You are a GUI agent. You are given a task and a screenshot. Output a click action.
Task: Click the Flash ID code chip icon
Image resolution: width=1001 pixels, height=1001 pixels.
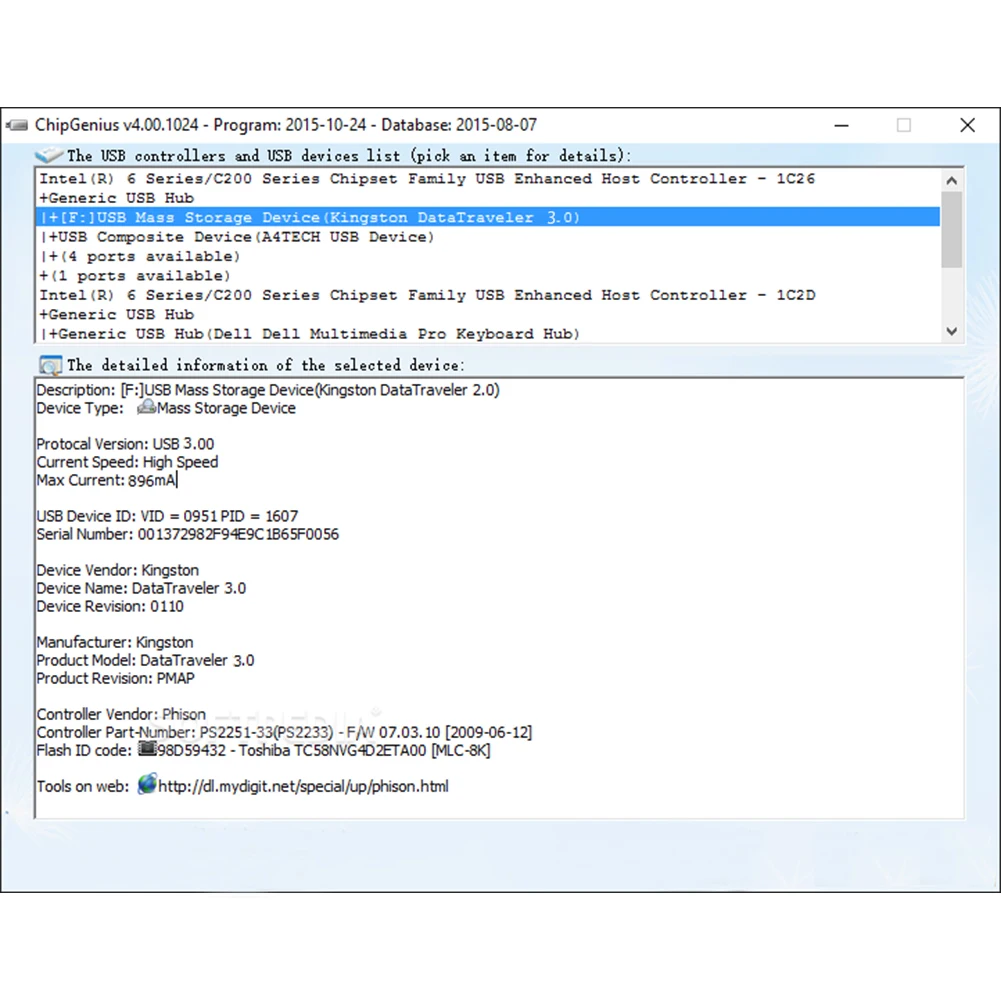pyautogui.click(x=147, y=749)
